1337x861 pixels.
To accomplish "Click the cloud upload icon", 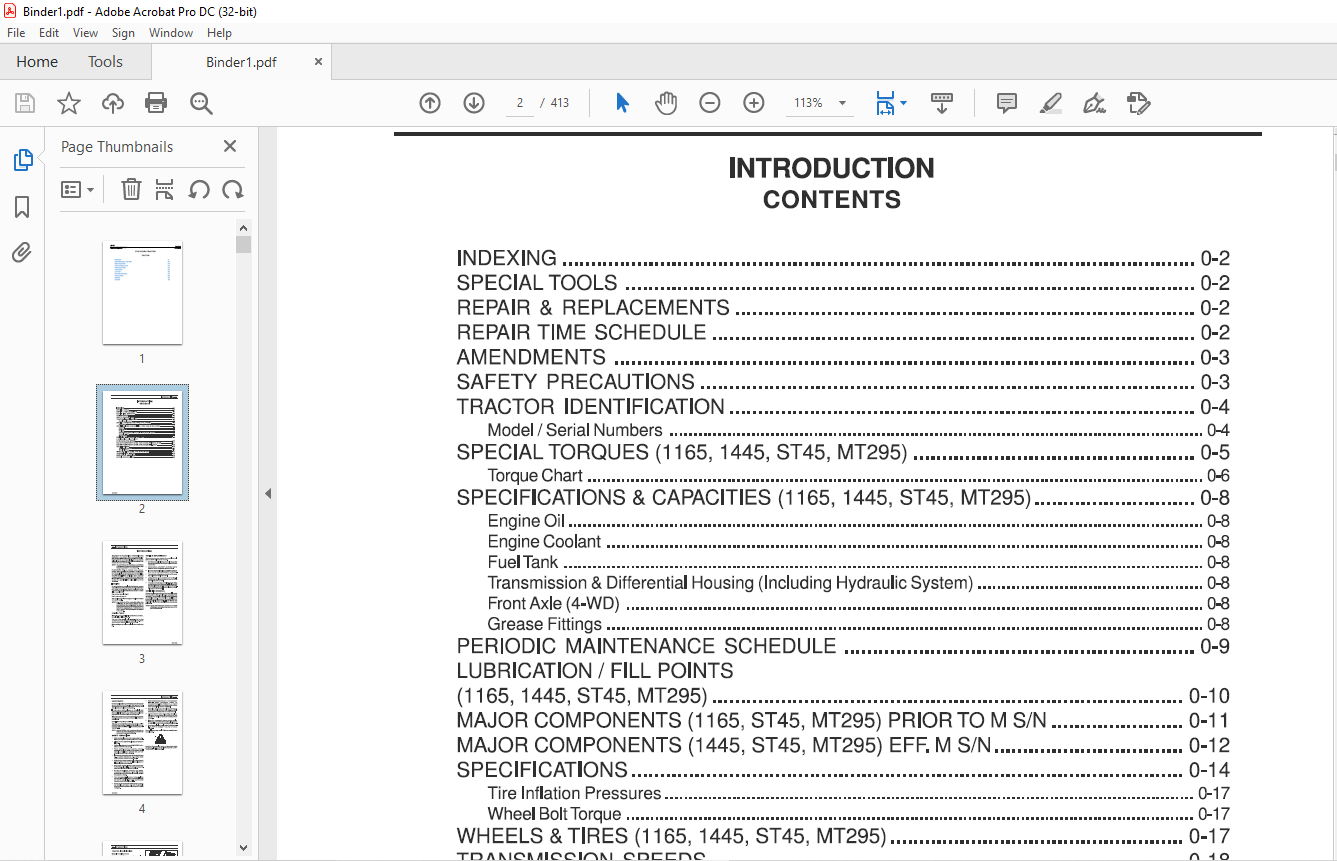I will pyautogui.click(x=113, y=103).
